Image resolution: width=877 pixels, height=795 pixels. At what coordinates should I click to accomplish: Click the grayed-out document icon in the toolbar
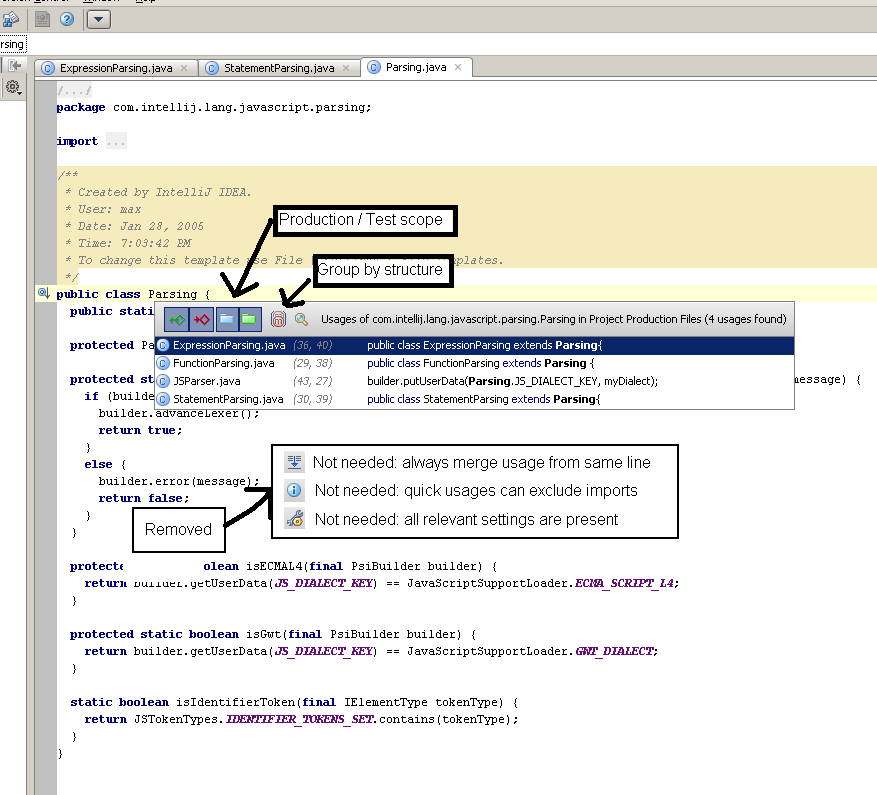(43, 20)
